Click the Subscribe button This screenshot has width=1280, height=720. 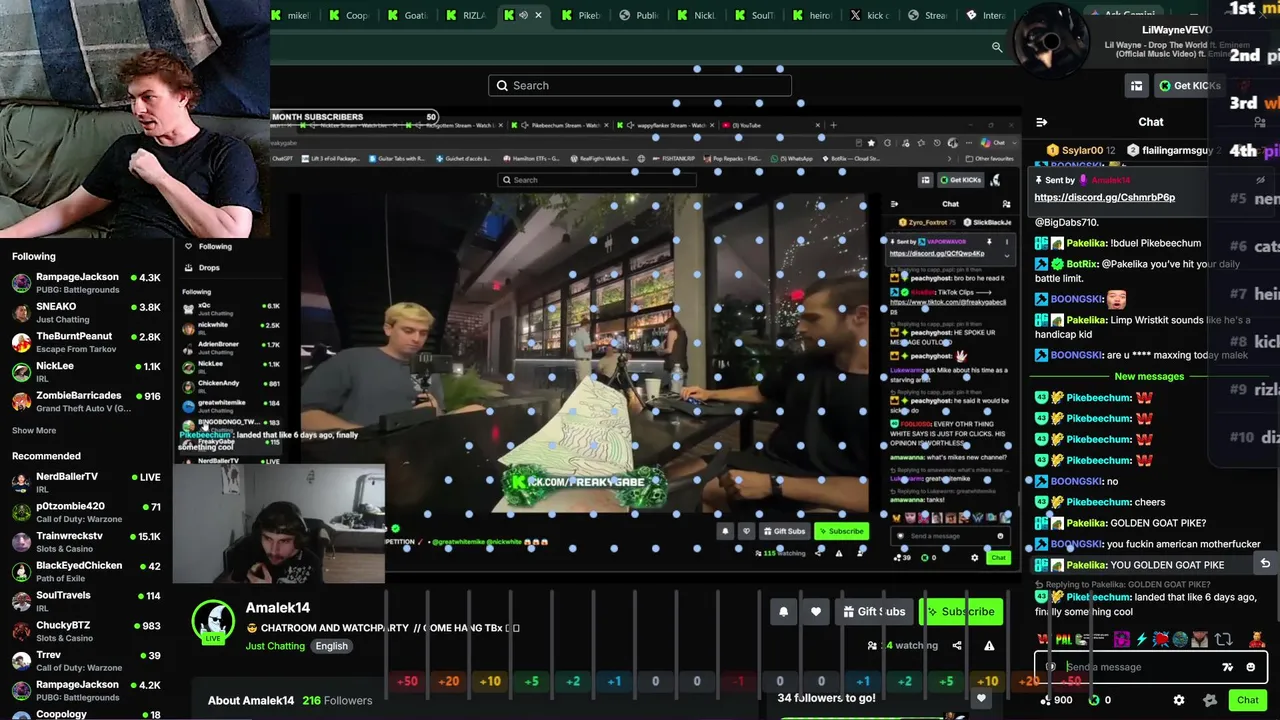coord(960,612)
